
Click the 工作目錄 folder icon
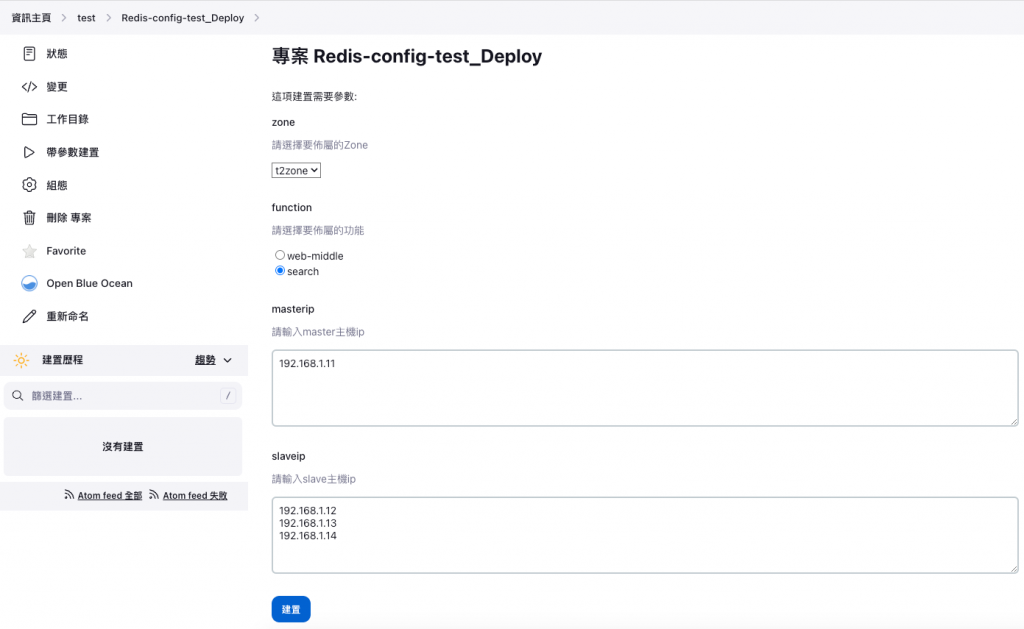(29, 119)
